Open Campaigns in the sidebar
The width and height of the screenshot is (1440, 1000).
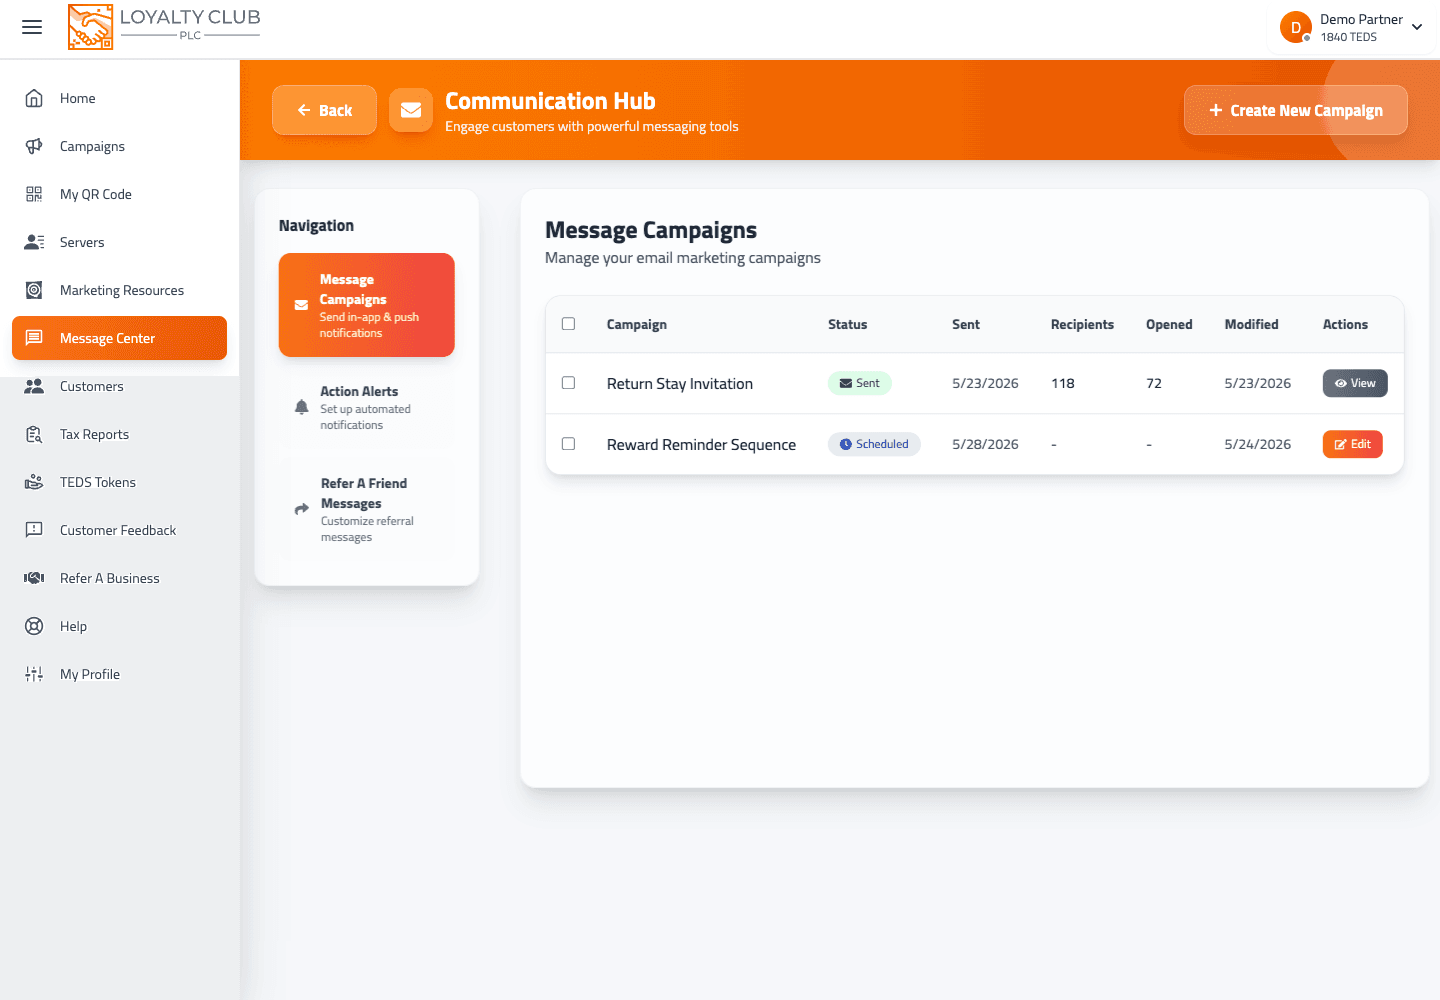[119, 146]
